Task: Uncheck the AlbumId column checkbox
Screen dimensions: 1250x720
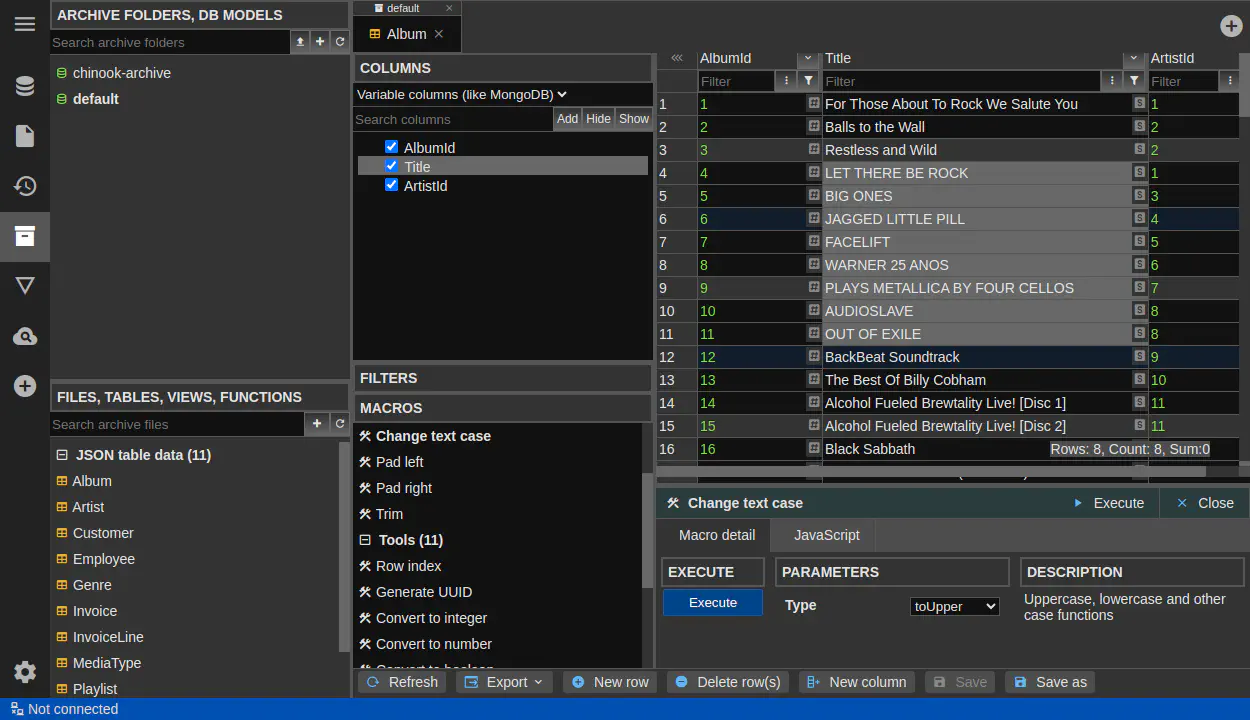Action: click(x=392, y=147)
